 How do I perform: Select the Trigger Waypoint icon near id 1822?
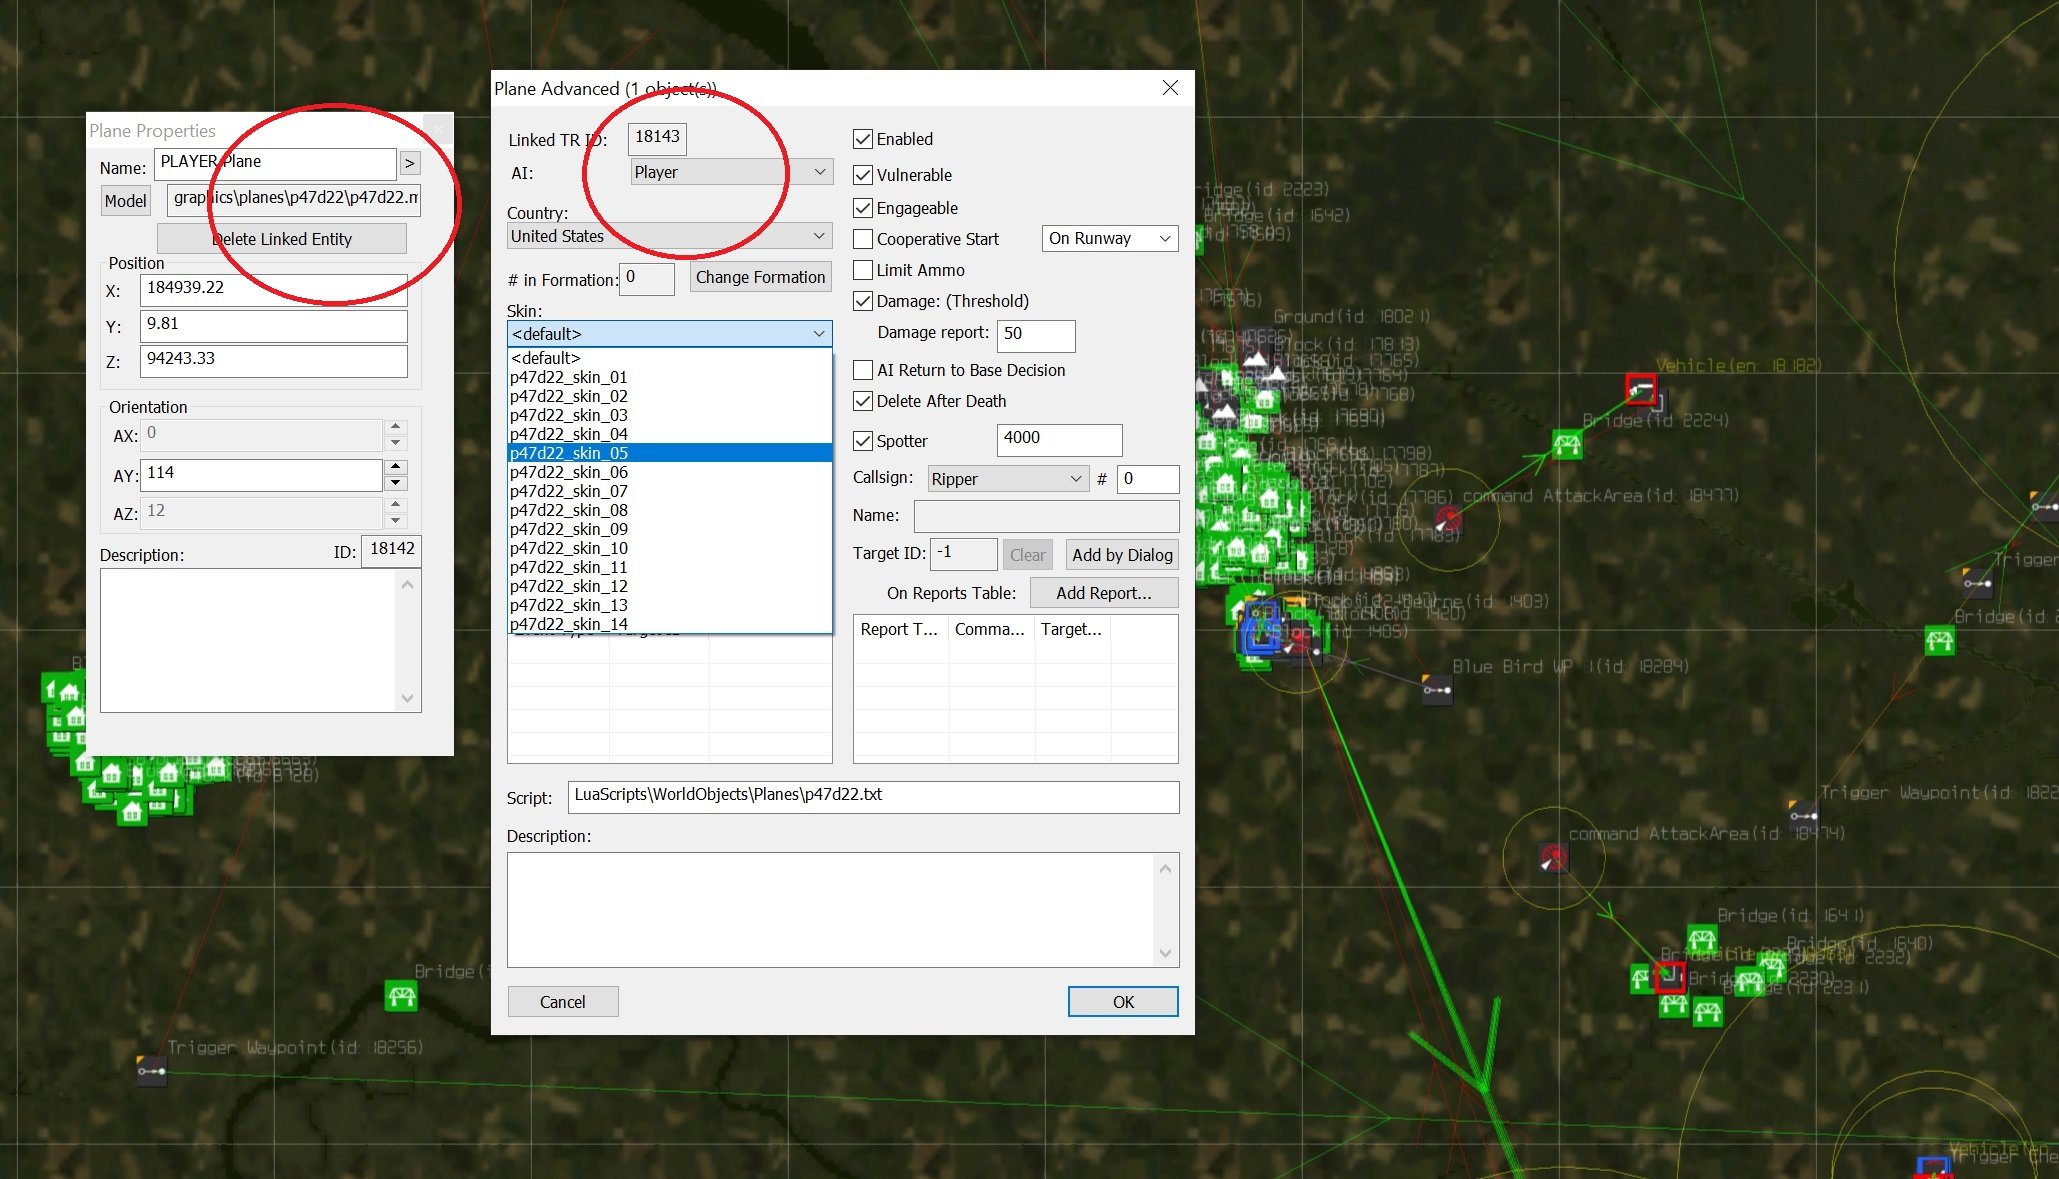[1803, 814]
